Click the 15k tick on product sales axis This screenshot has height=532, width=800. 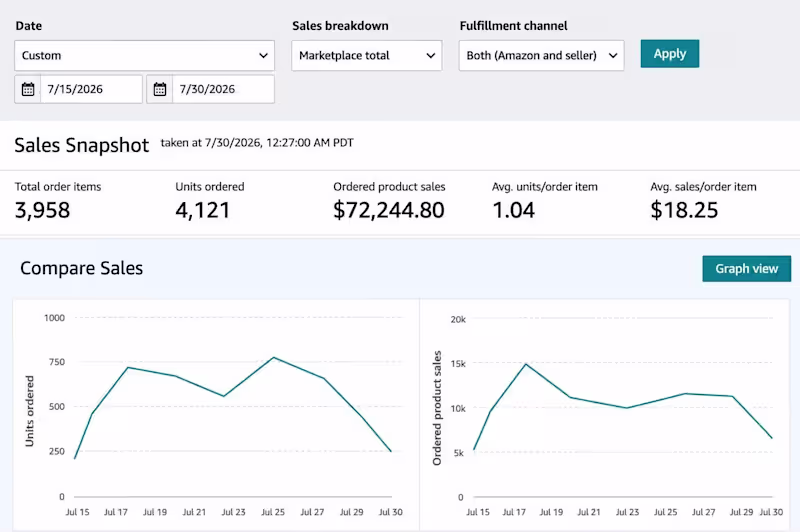[458, 364]
